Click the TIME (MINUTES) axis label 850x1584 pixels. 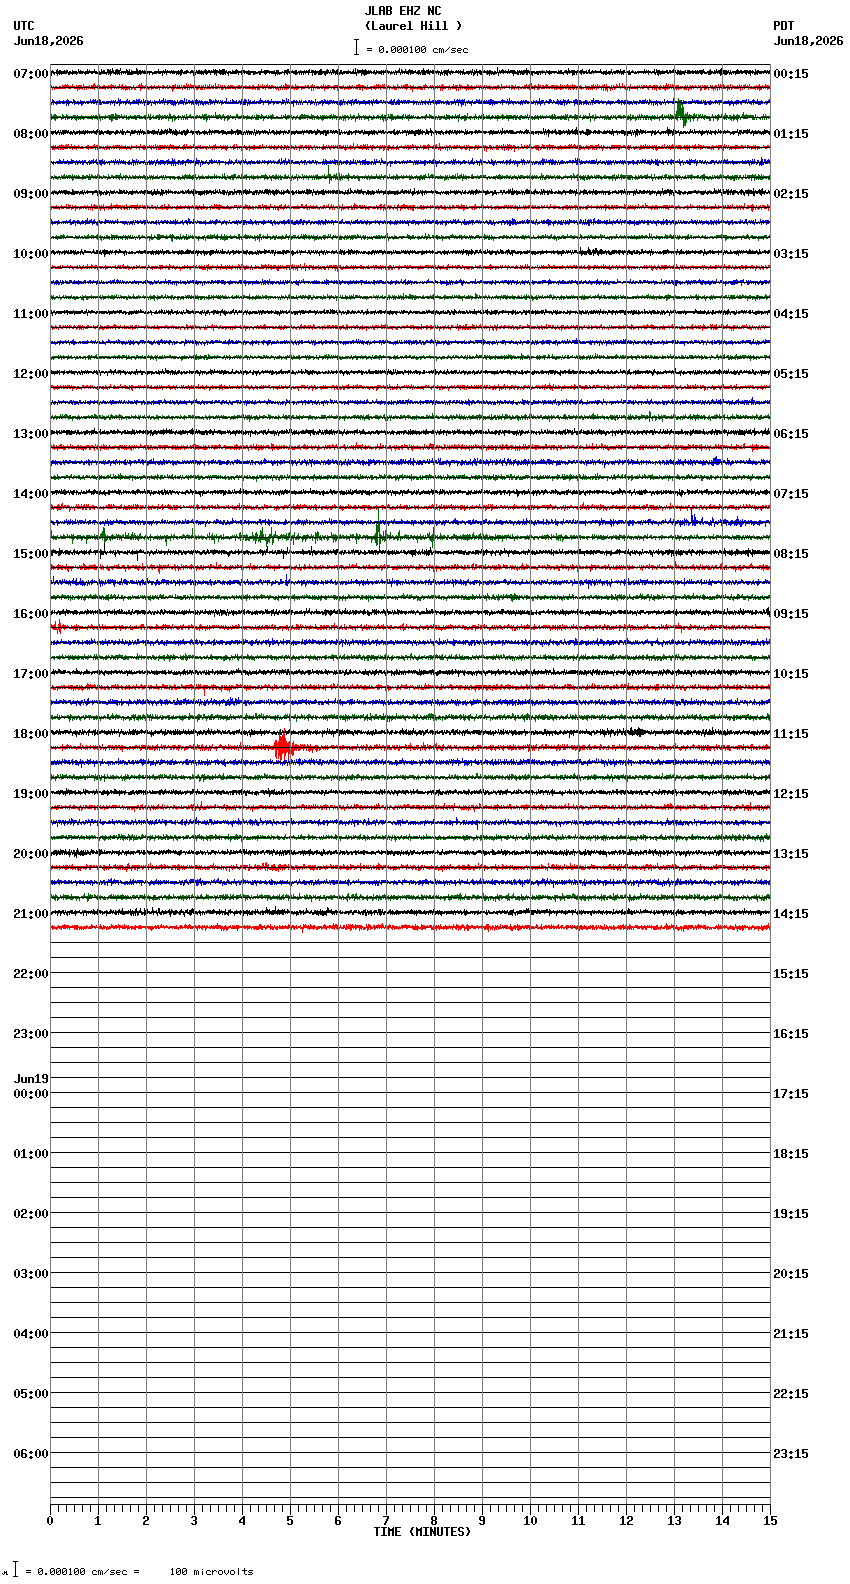422,1532
